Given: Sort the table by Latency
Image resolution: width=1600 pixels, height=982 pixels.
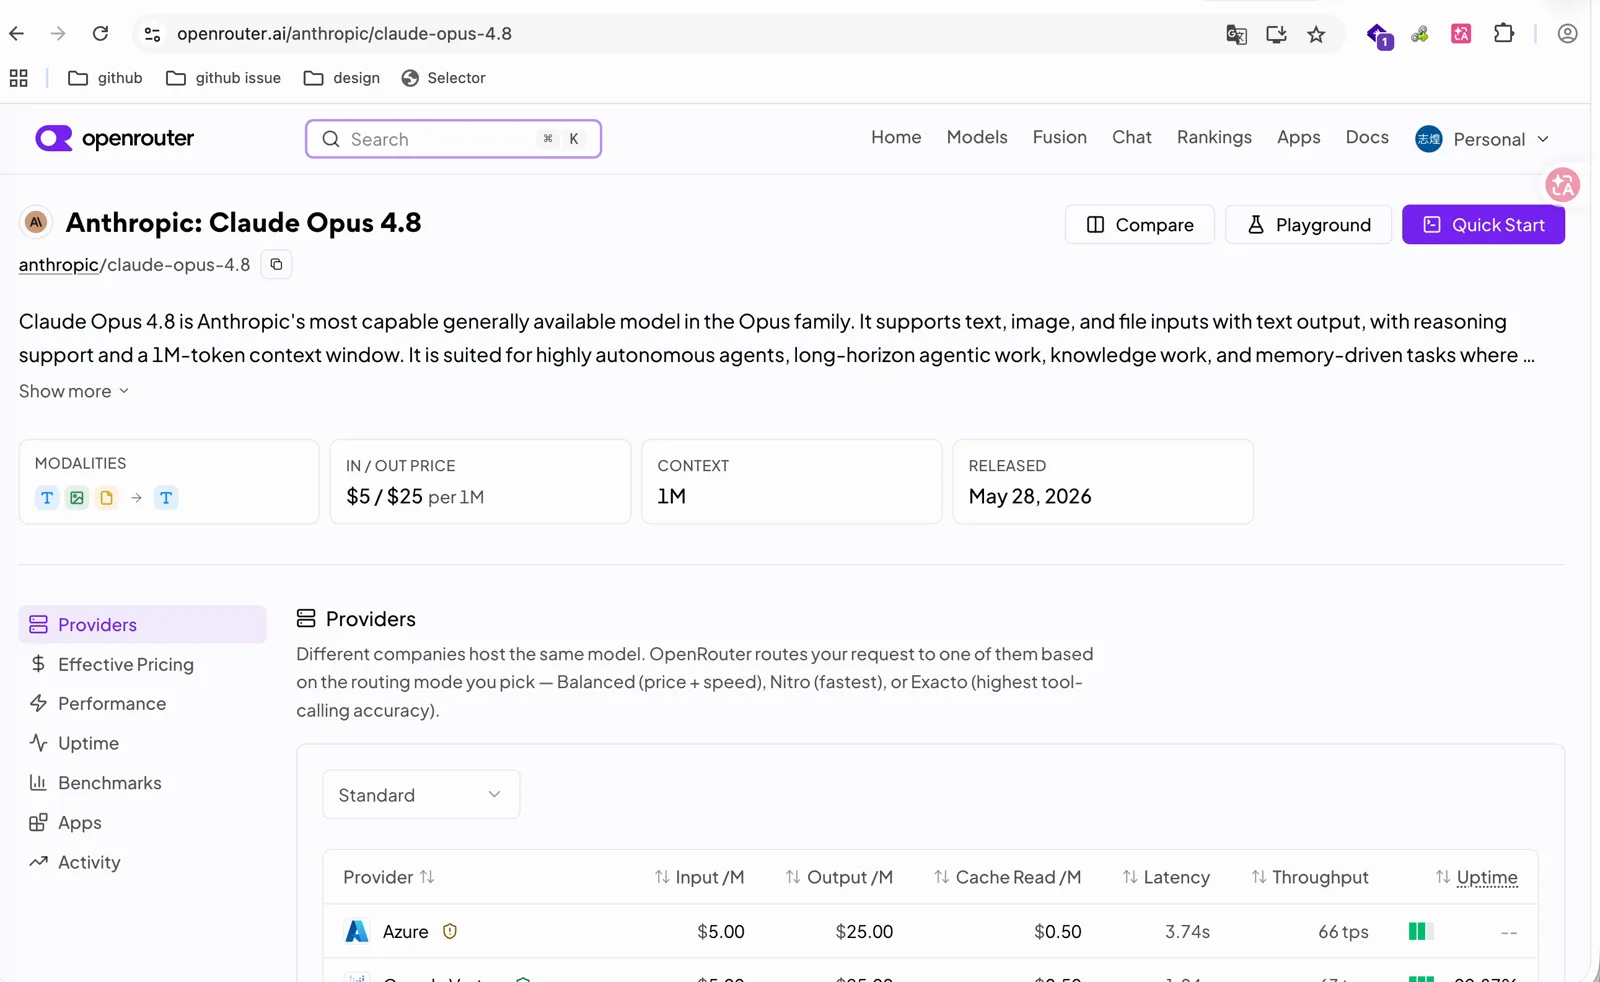Looking at the screenshot, I should click(x=1166, y=877).
